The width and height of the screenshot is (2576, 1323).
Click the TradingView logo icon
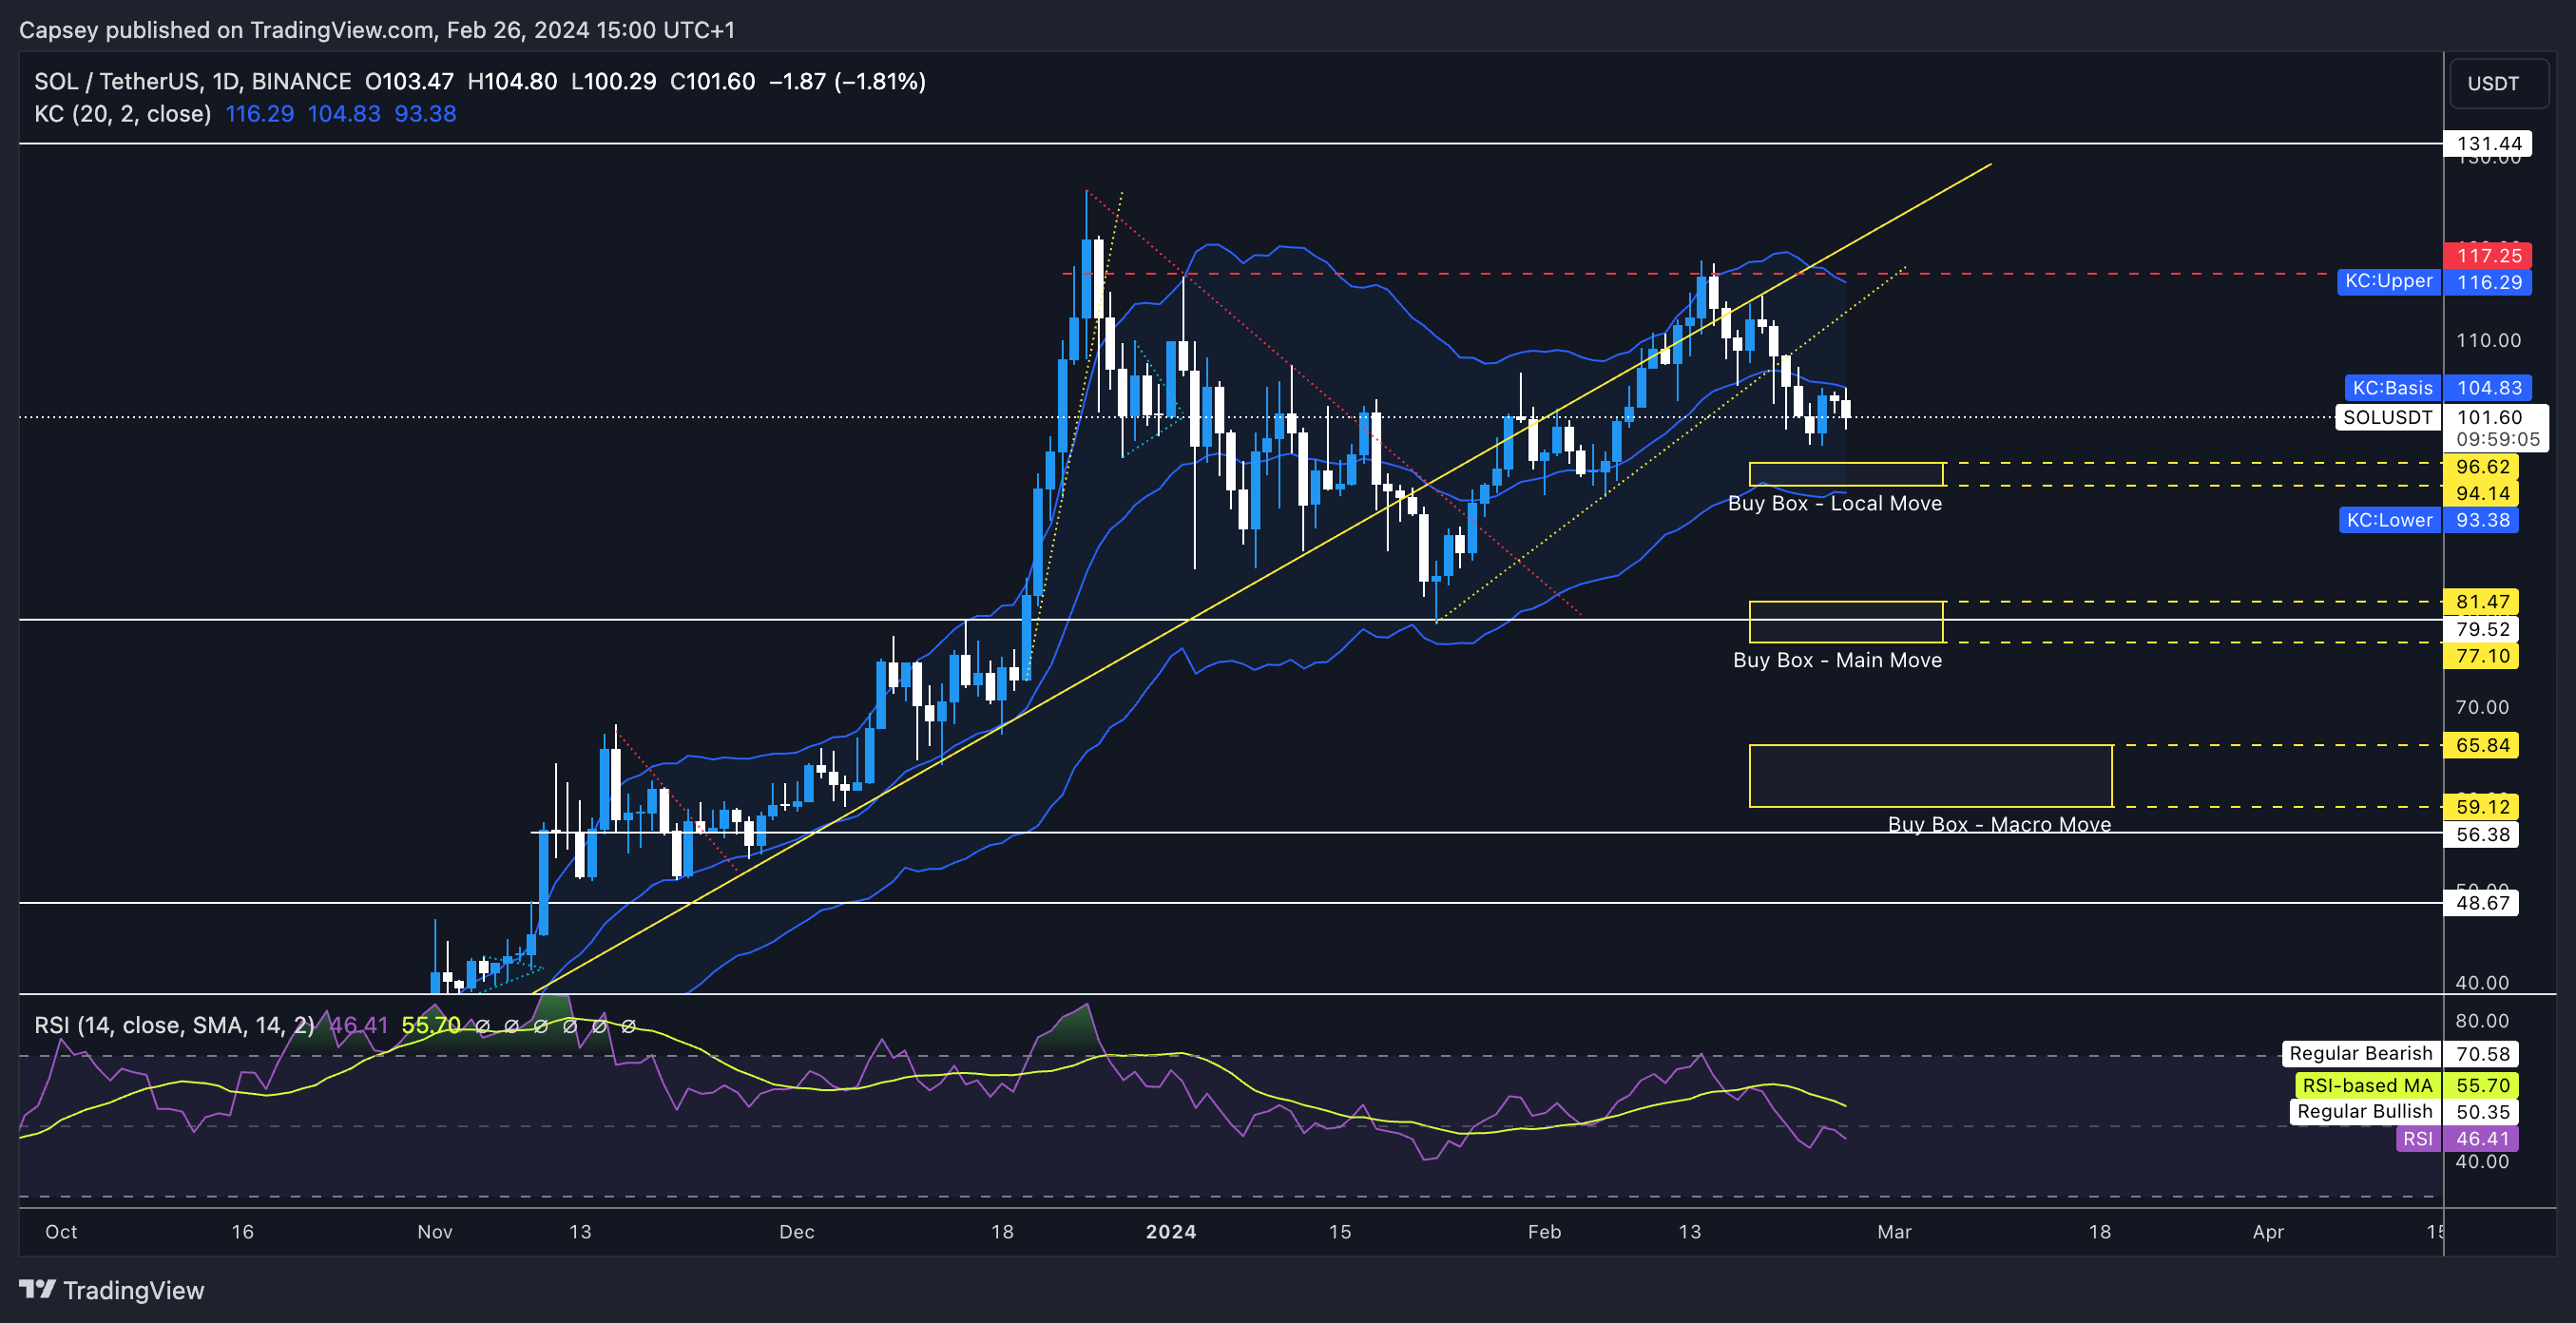click(38, 1289)
